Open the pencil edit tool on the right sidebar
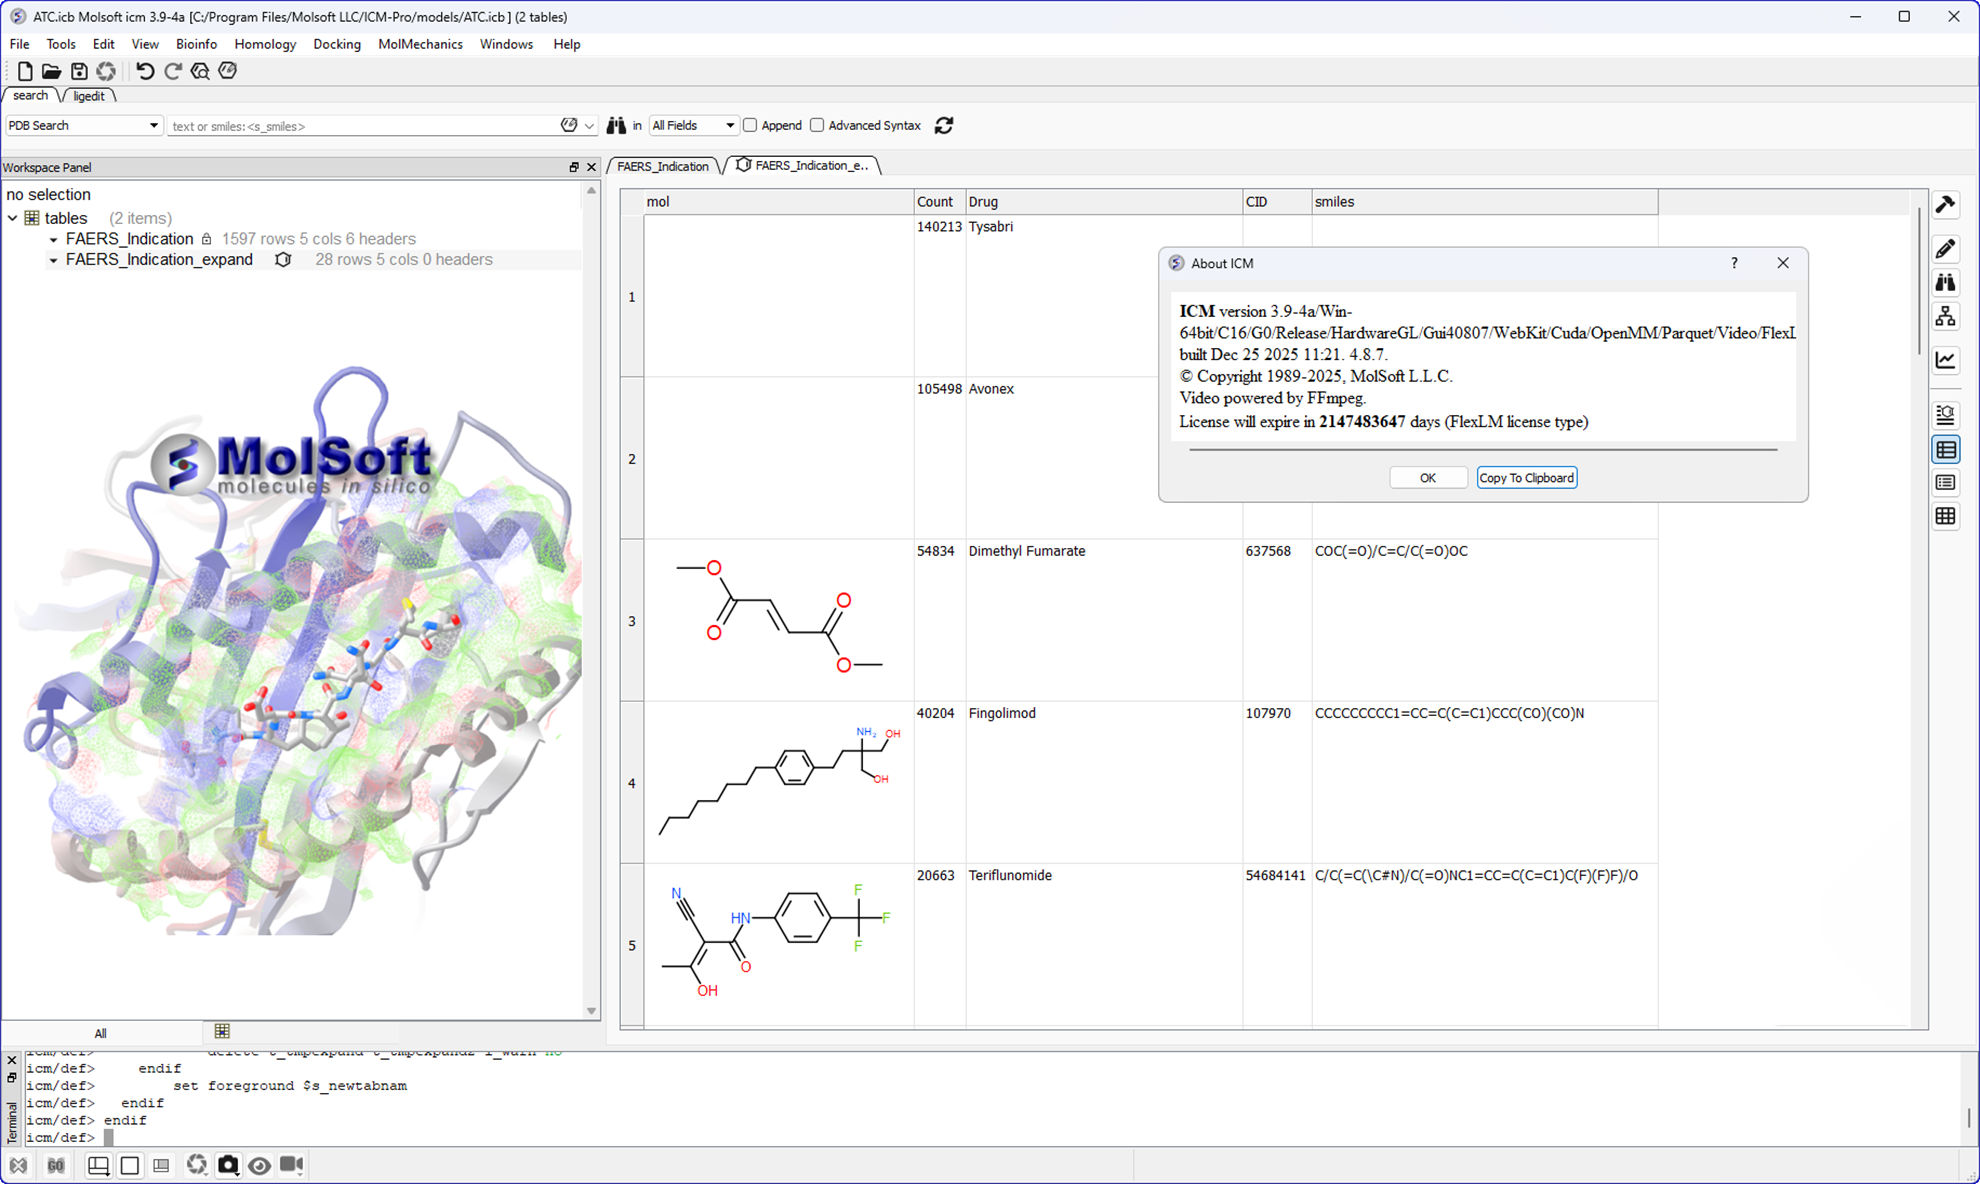Screen dimensions: 1980x1184 (1946, 249)
